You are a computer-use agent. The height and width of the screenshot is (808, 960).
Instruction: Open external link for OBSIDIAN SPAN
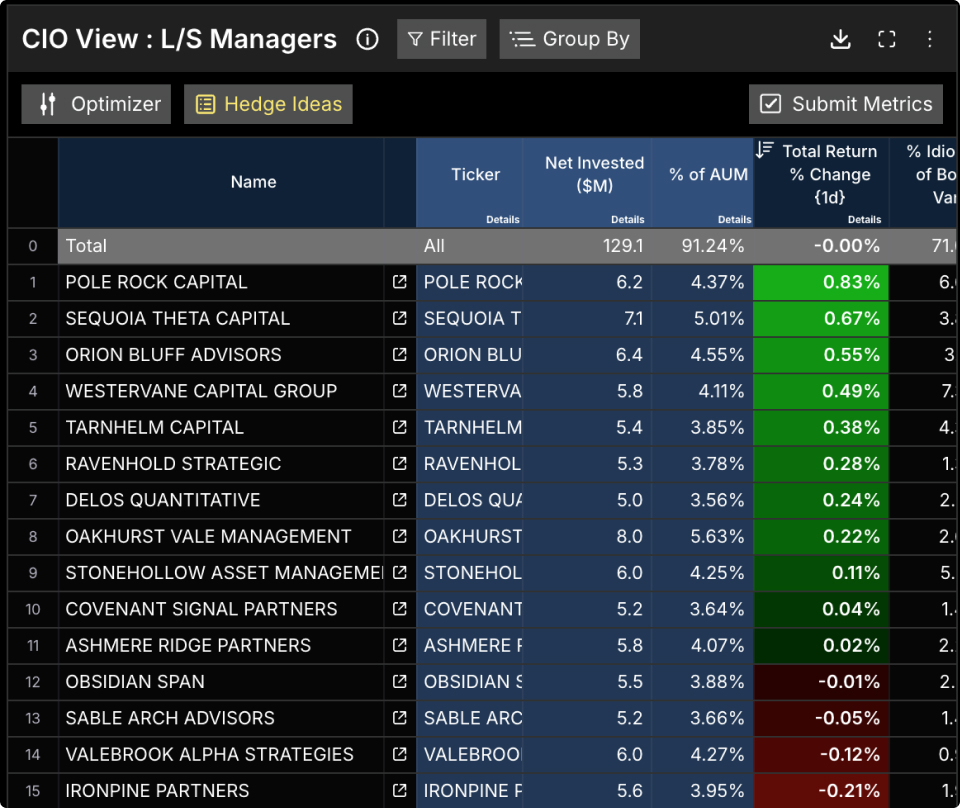pyautogui.click(x=400, y=681)
